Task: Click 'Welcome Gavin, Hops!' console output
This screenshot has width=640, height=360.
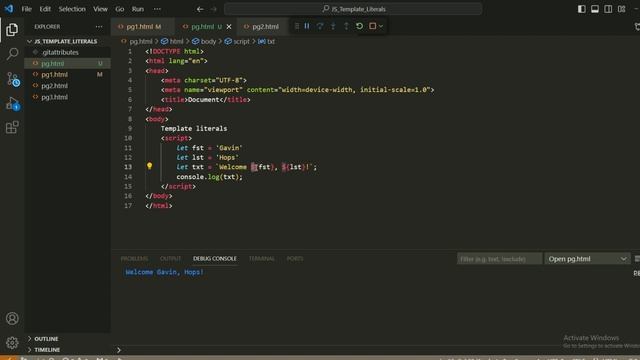Action: (x=164, y=272)
